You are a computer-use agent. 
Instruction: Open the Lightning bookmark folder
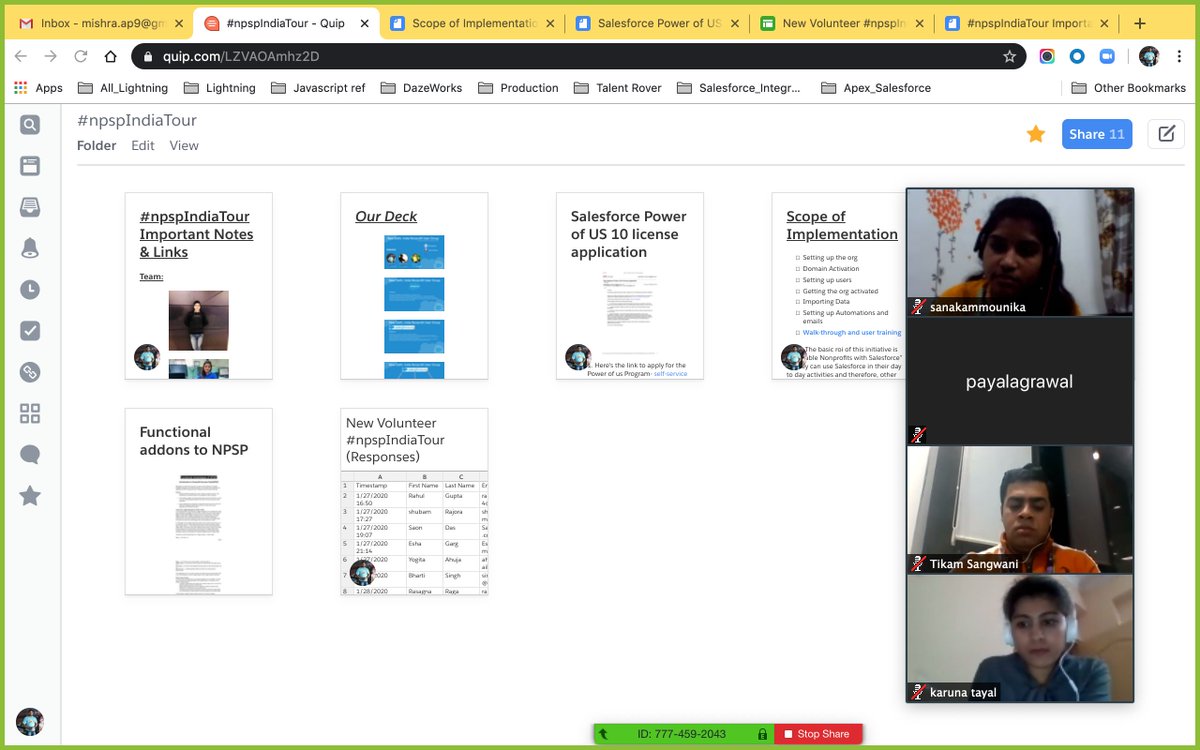tap(219, 88)
